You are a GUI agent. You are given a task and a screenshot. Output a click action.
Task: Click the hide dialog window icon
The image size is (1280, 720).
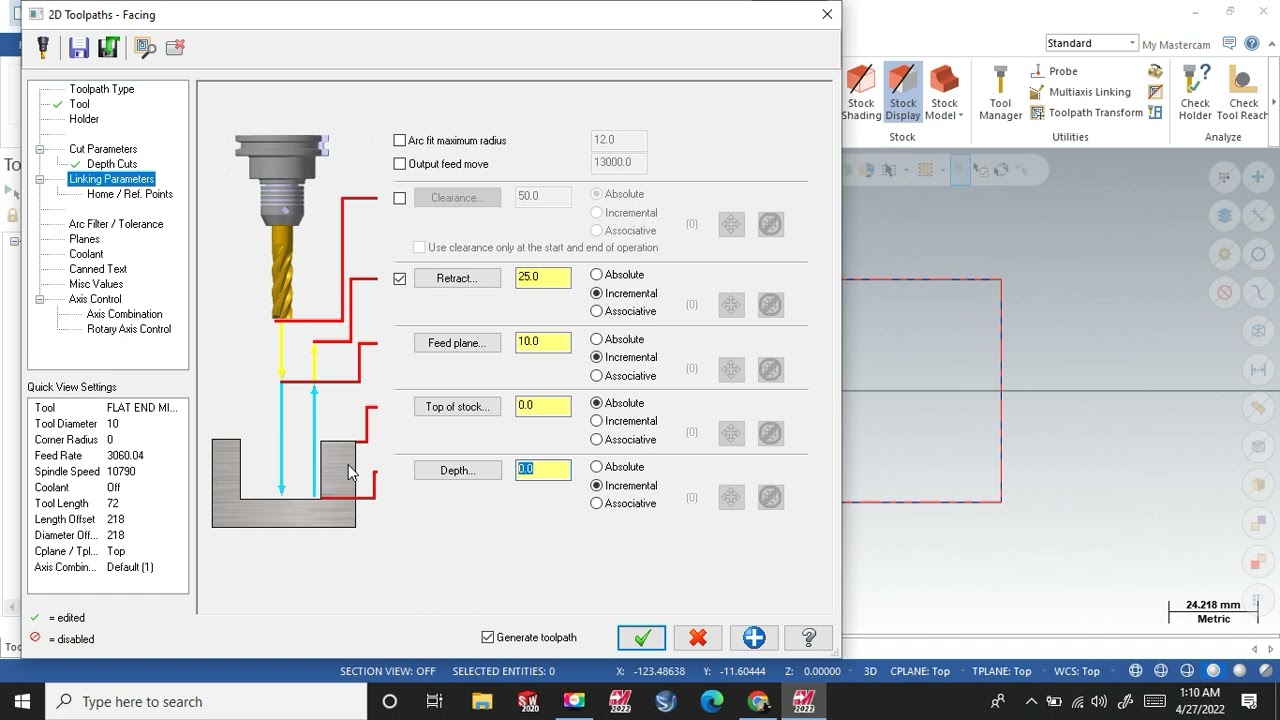(144, 47)
